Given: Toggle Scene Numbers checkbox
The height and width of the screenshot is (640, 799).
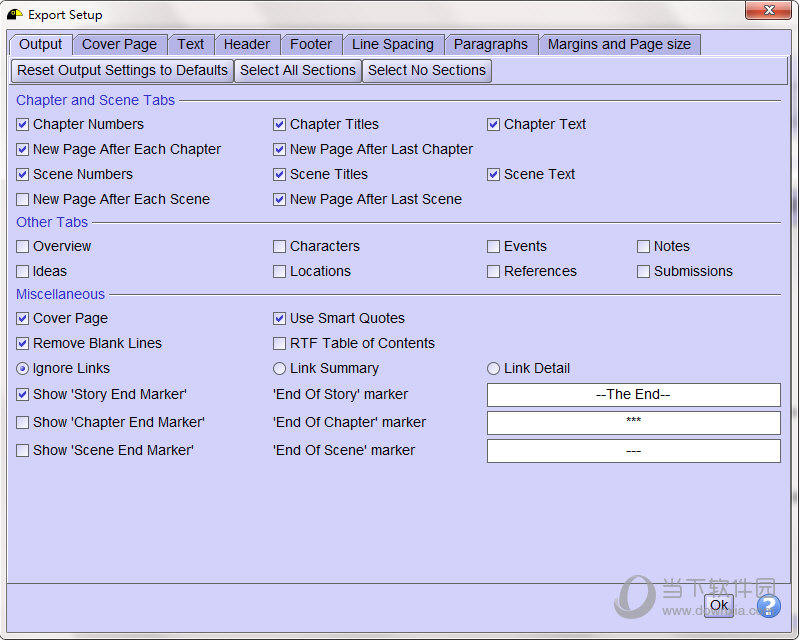Looking at the screenshot, I should [22, 174].
